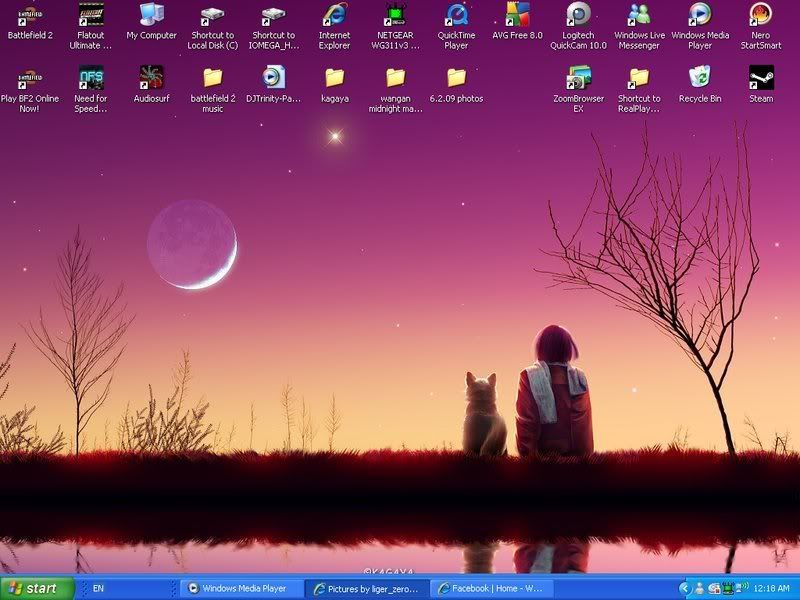Viewport: 800px width, 600px height.
Task: Open the Windows start menu
Action: pyautogui.click(x=37, y=588)
